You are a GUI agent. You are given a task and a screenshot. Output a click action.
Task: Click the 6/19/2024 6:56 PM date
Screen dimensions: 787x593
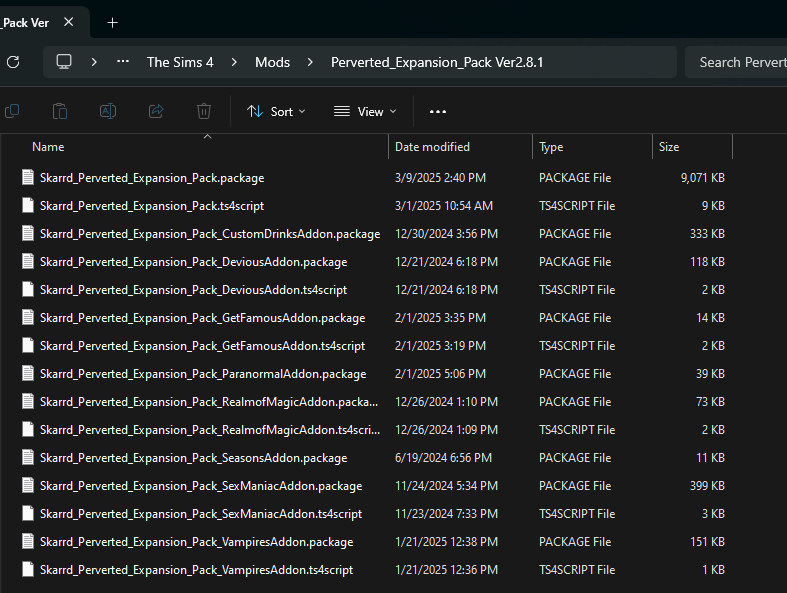443,458
